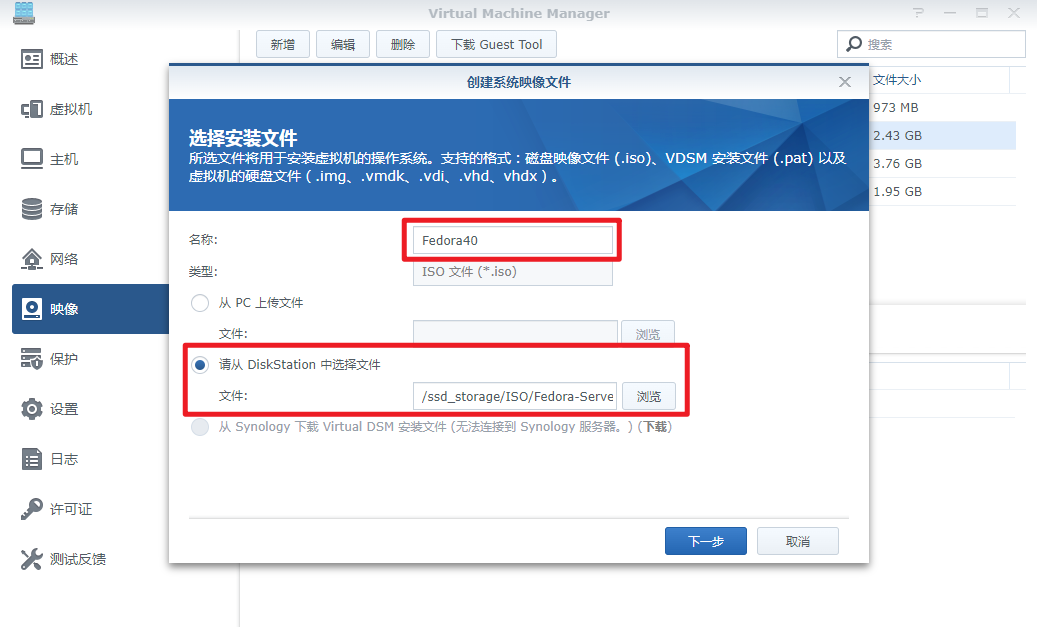1037x627 pixels.
Task: Click the DiskStation file path text field
Action: [515, 397]
